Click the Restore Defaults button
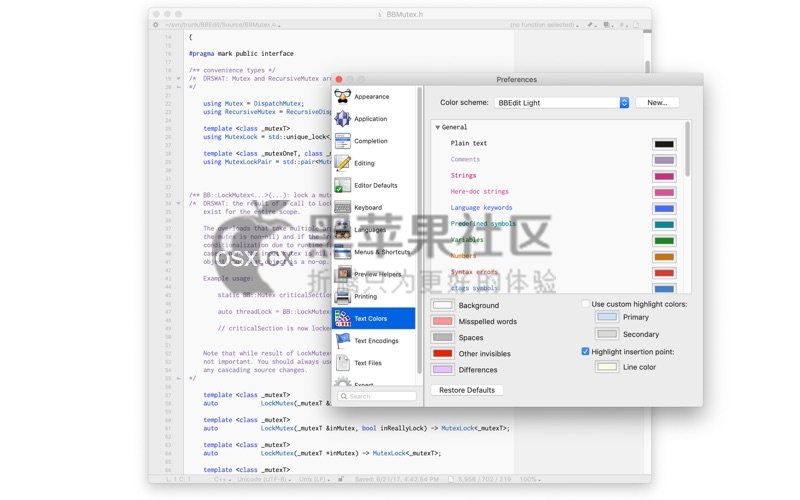The image size is (800, 500). [x=467, y=390]
